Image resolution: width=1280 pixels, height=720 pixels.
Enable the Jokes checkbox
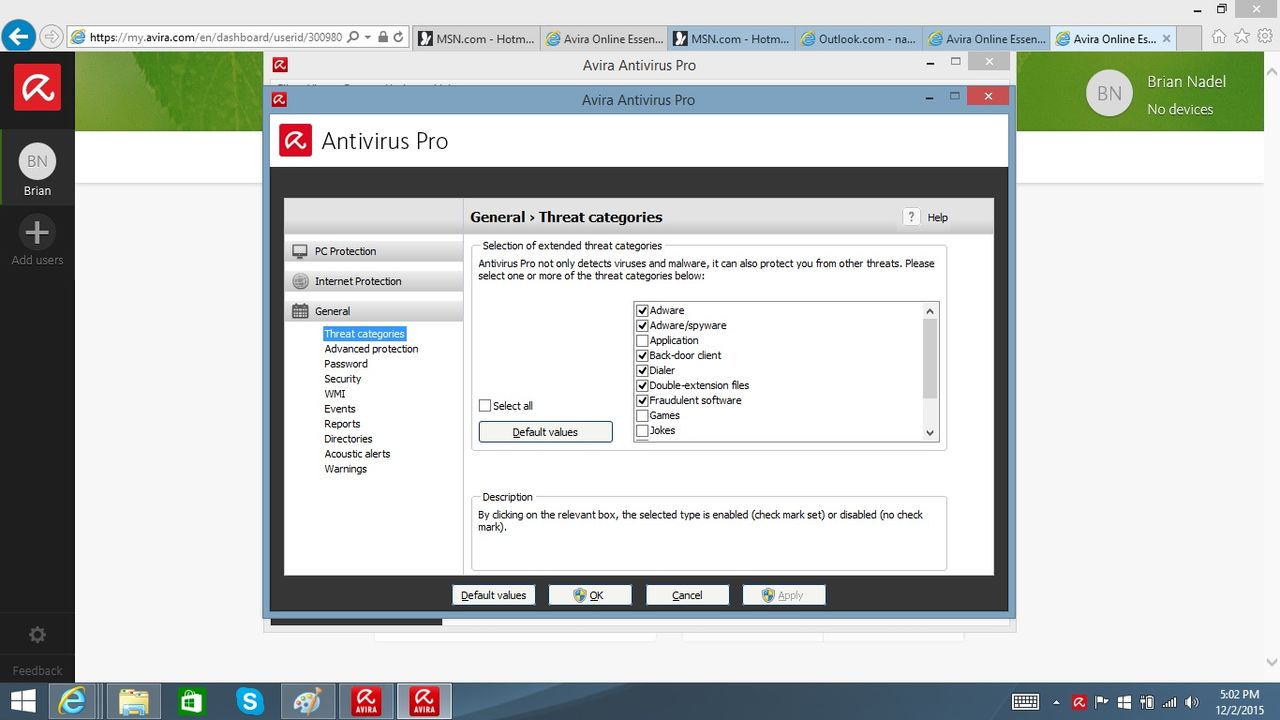tap(643, 431)
